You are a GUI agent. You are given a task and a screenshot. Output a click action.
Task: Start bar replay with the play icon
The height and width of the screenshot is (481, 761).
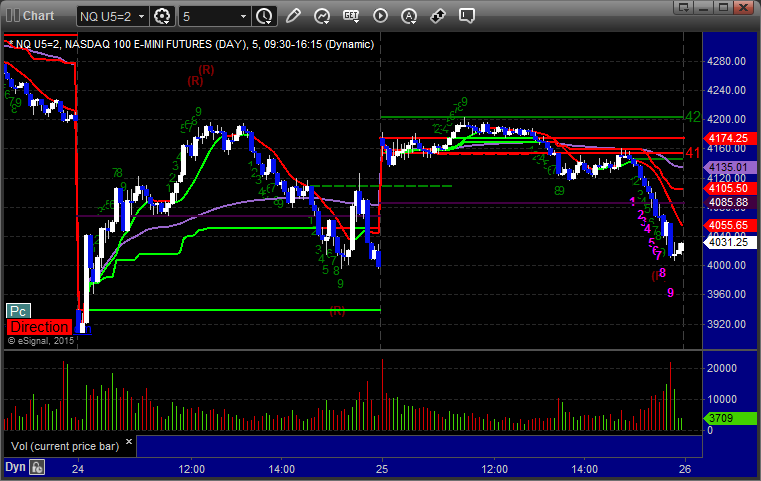click(380, 16)
